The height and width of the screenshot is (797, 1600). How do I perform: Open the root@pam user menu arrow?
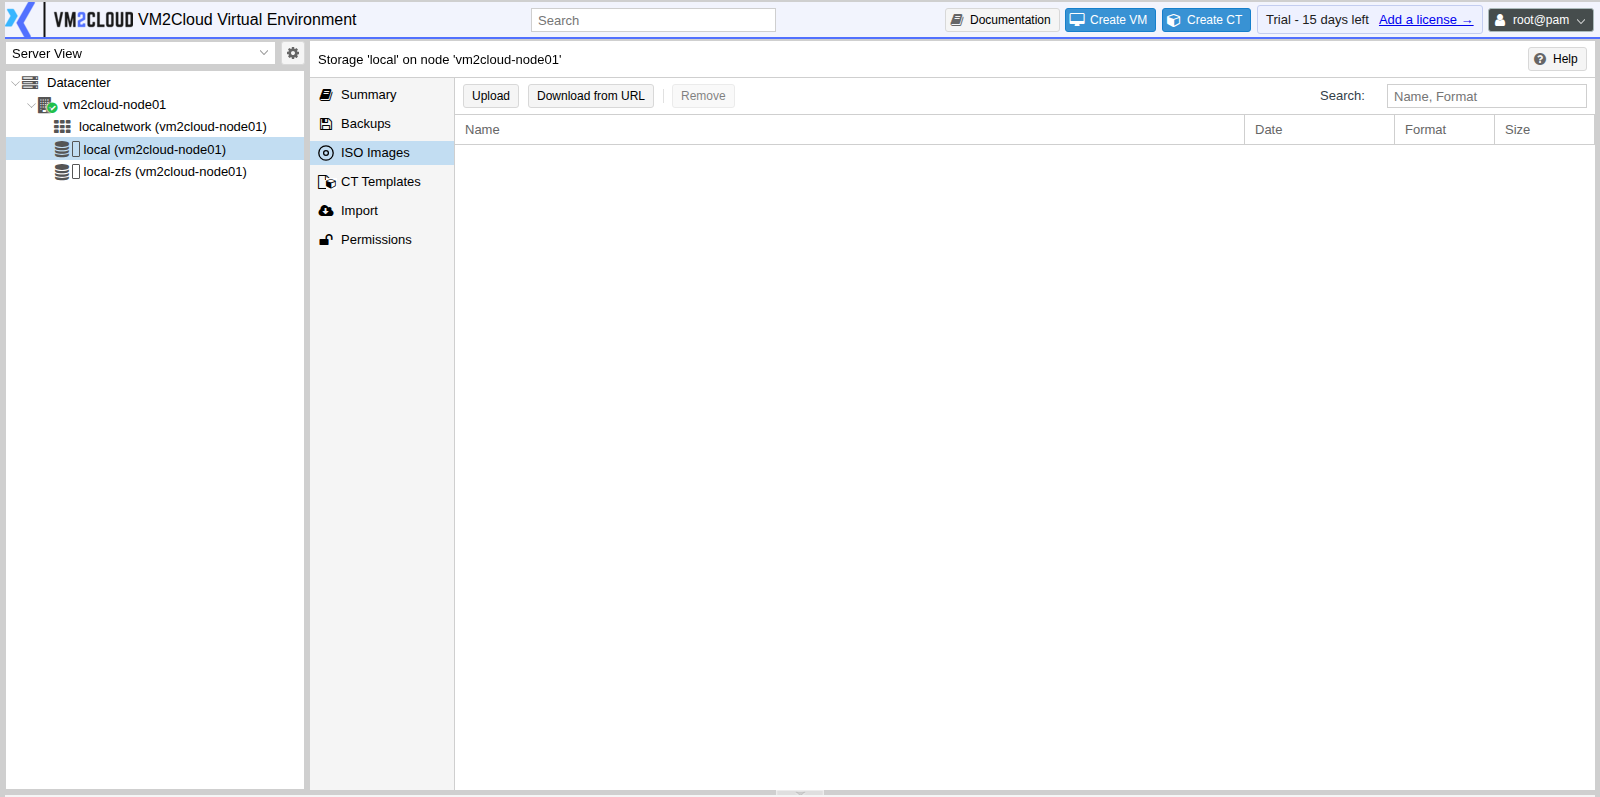click(x=1581, y=21)
